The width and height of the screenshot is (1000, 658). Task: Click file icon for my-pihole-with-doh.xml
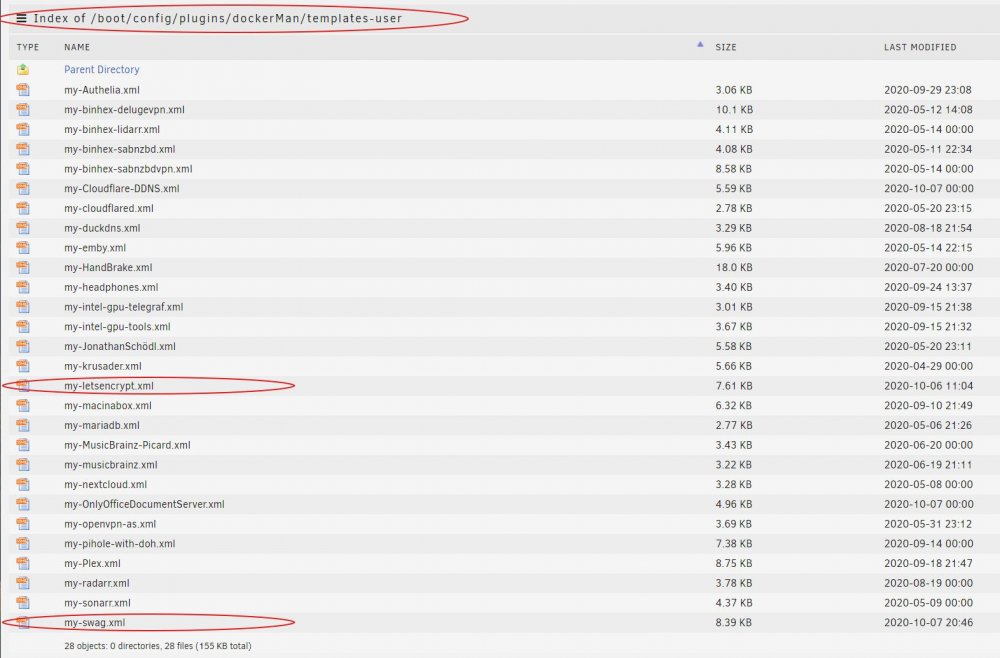coord(23,544)
